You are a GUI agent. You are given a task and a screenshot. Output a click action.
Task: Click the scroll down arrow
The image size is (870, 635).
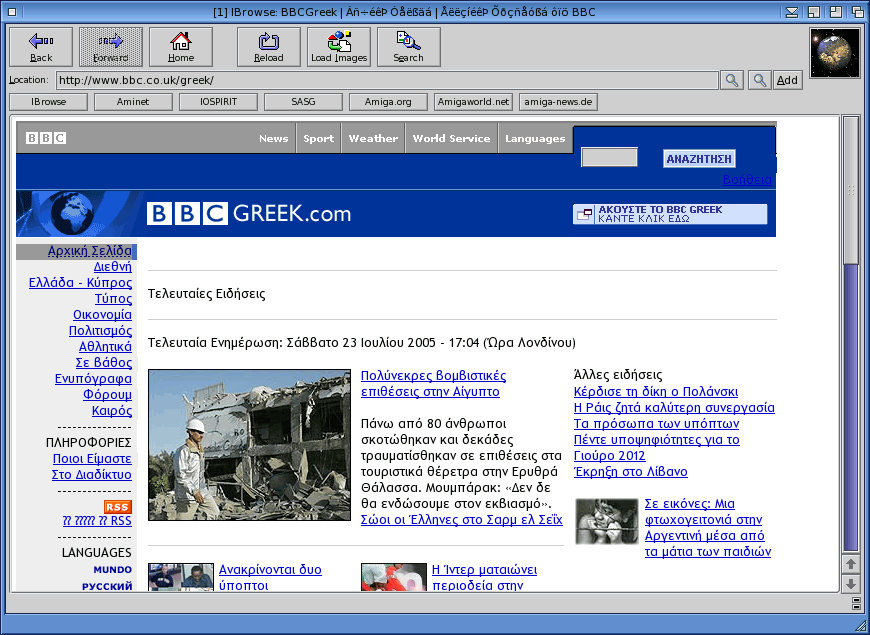click(x=851, y=583)
